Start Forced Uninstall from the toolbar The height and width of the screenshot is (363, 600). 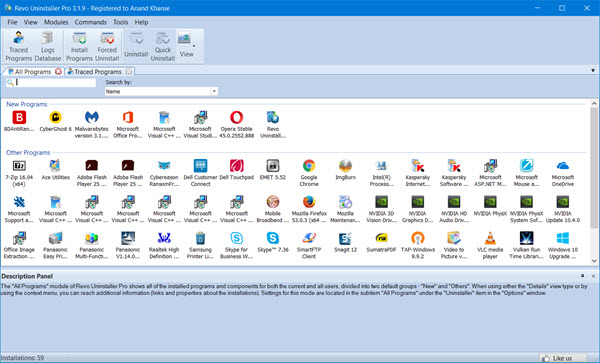[x=107, y=46]
